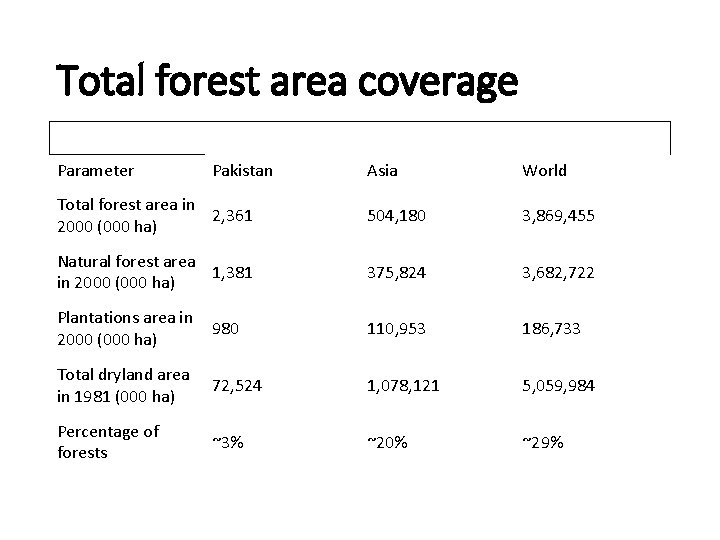Select row label 'Total dryland area in 1981 (000 ha)'

tap(123, 385)
